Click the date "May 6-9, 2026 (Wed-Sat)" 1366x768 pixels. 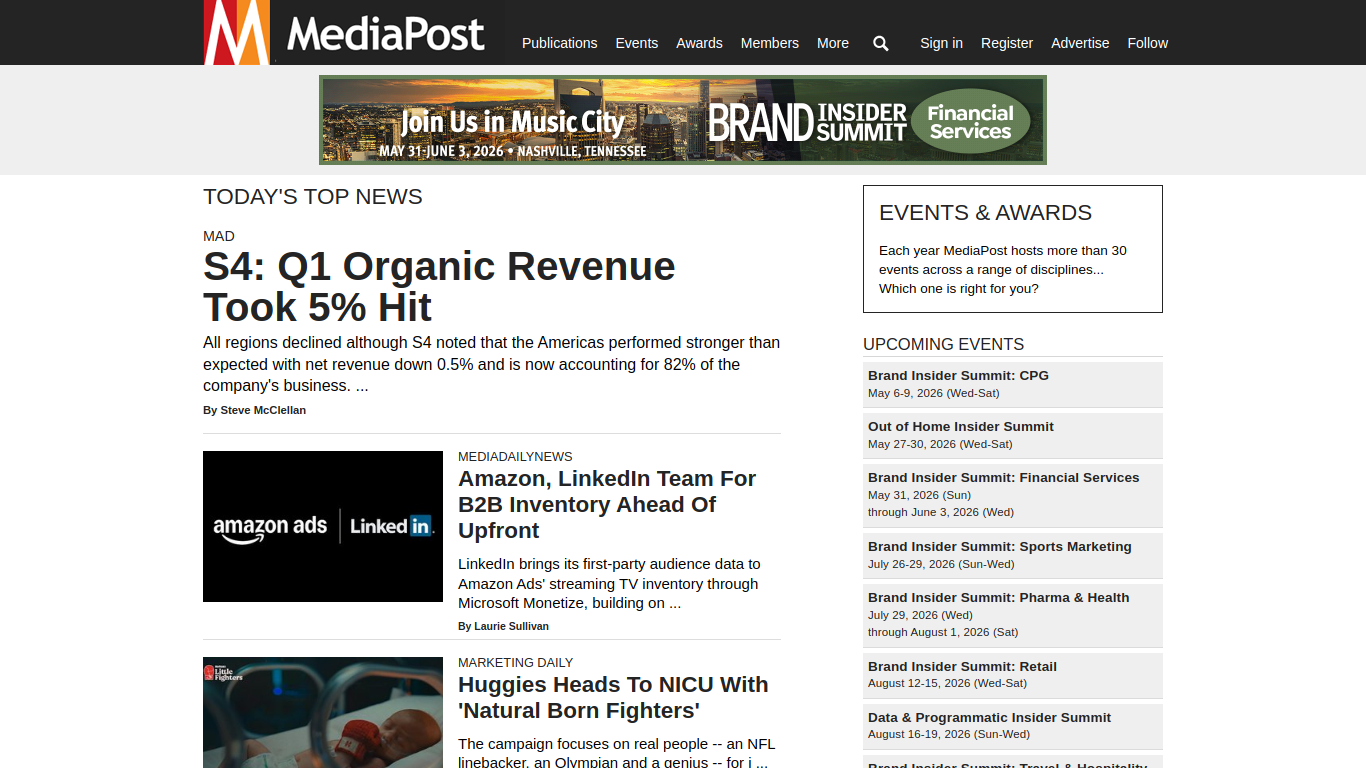[933, 393]
